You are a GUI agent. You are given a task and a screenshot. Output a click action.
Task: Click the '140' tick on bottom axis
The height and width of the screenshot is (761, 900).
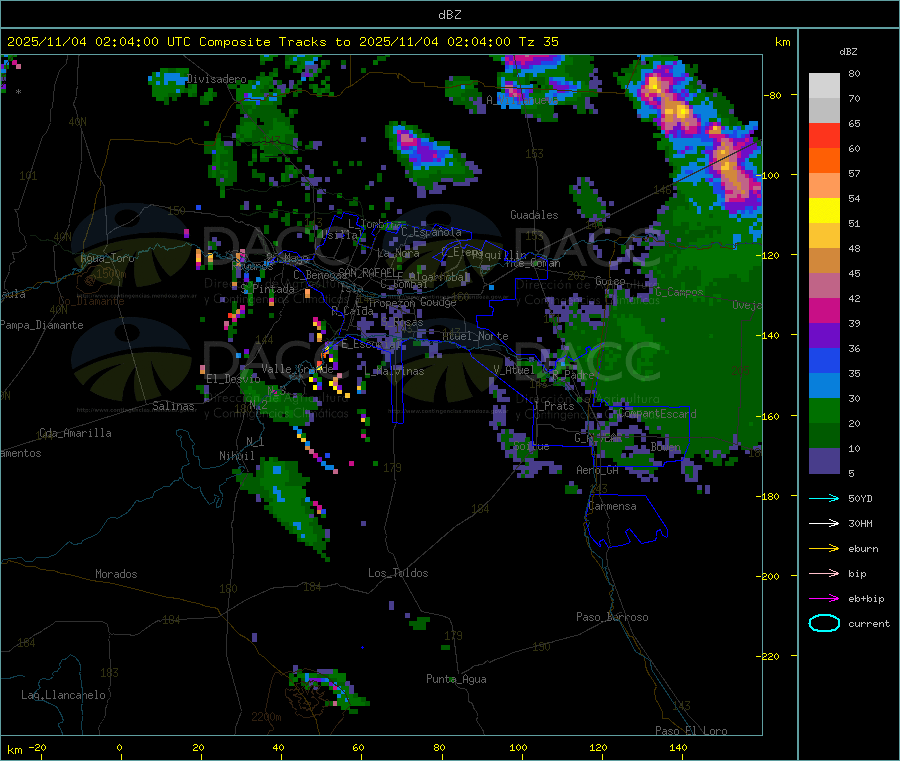point(678,747)
